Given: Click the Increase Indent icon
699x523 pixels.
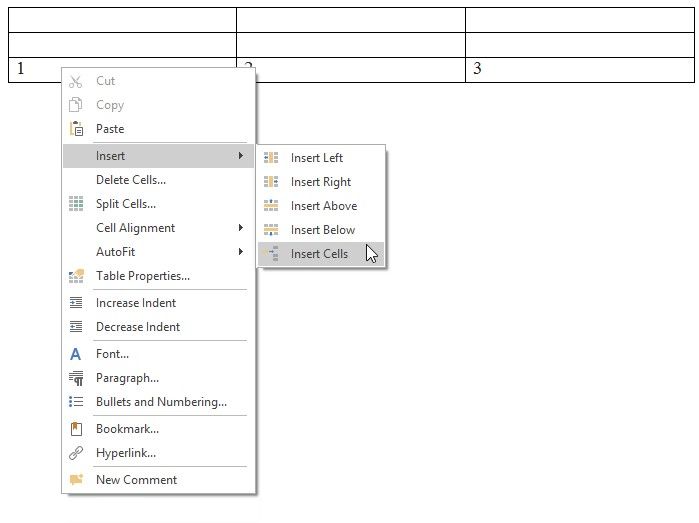Looking at the screenshot, I should (x=76, y=303).
